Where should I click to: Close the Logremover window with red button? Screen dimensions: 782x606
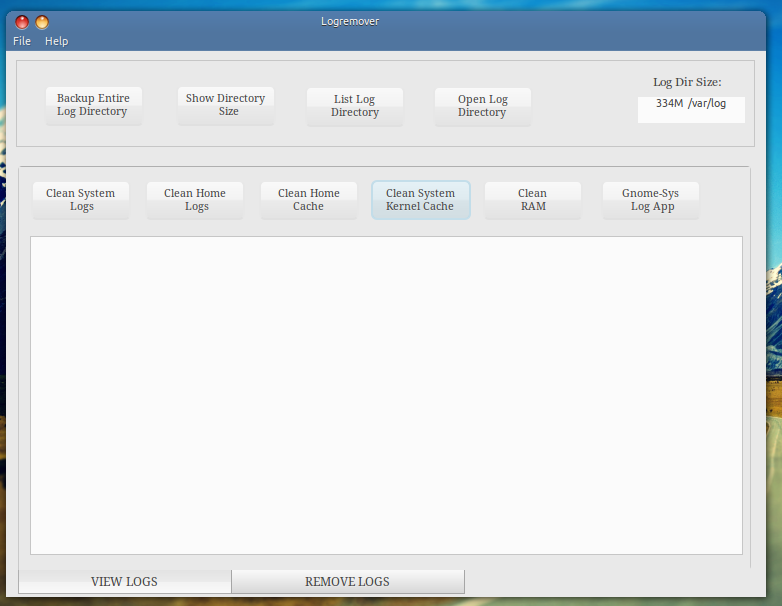click(x=22, y=22)
